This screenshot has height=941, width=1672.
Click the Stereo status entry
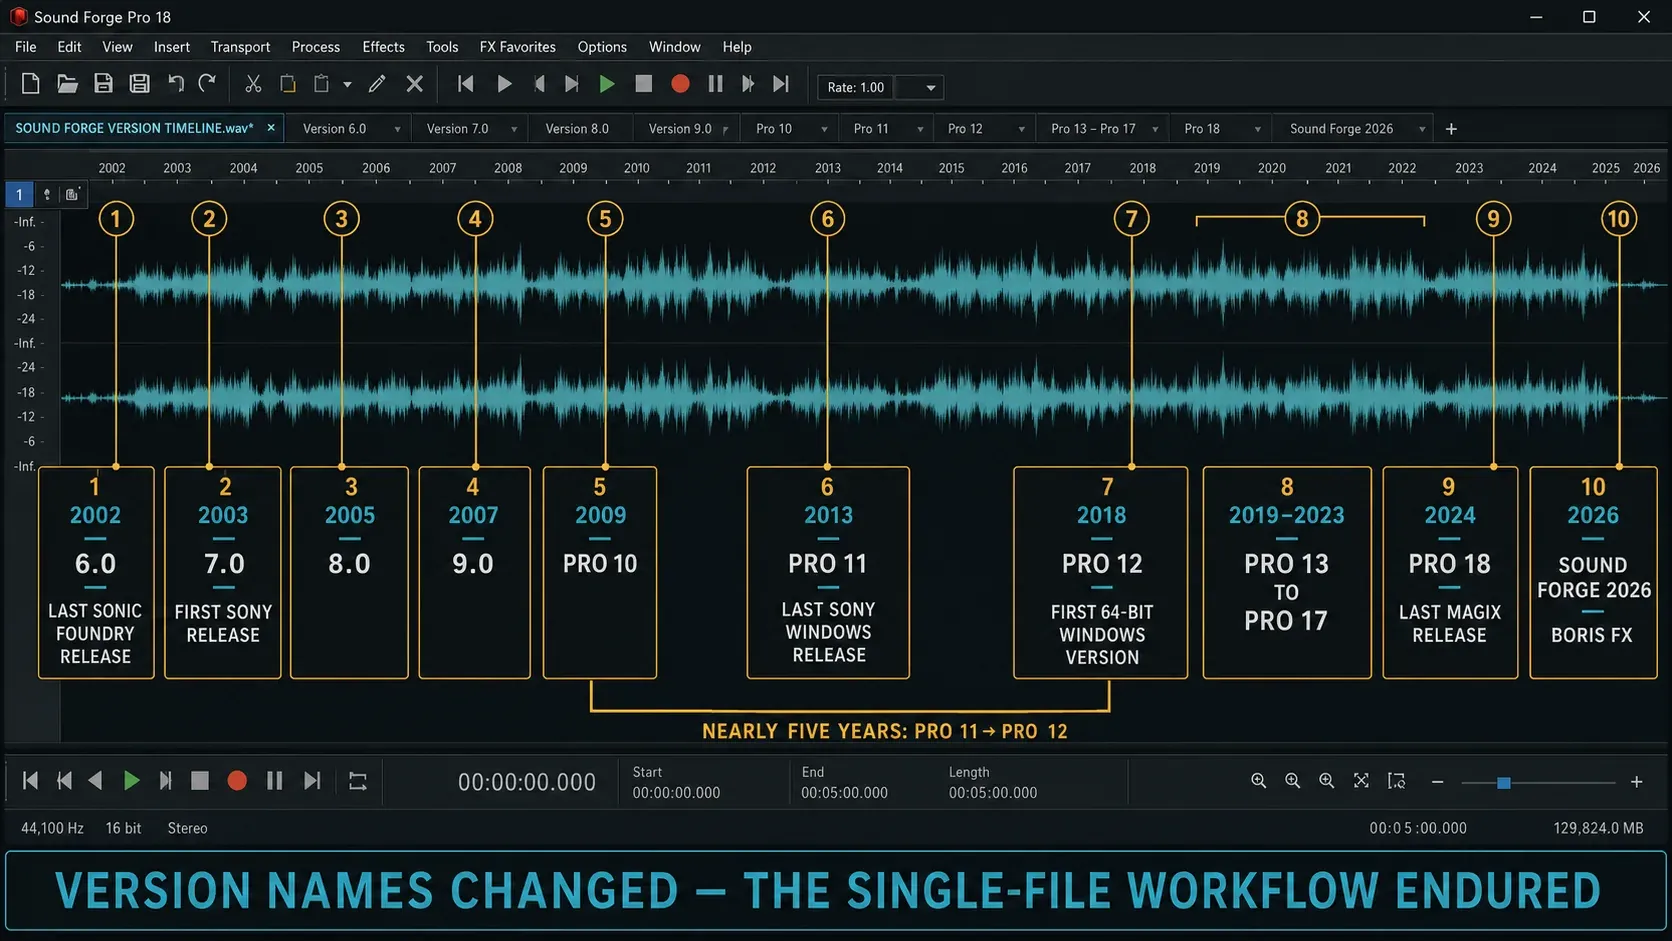tap(188, 828)
